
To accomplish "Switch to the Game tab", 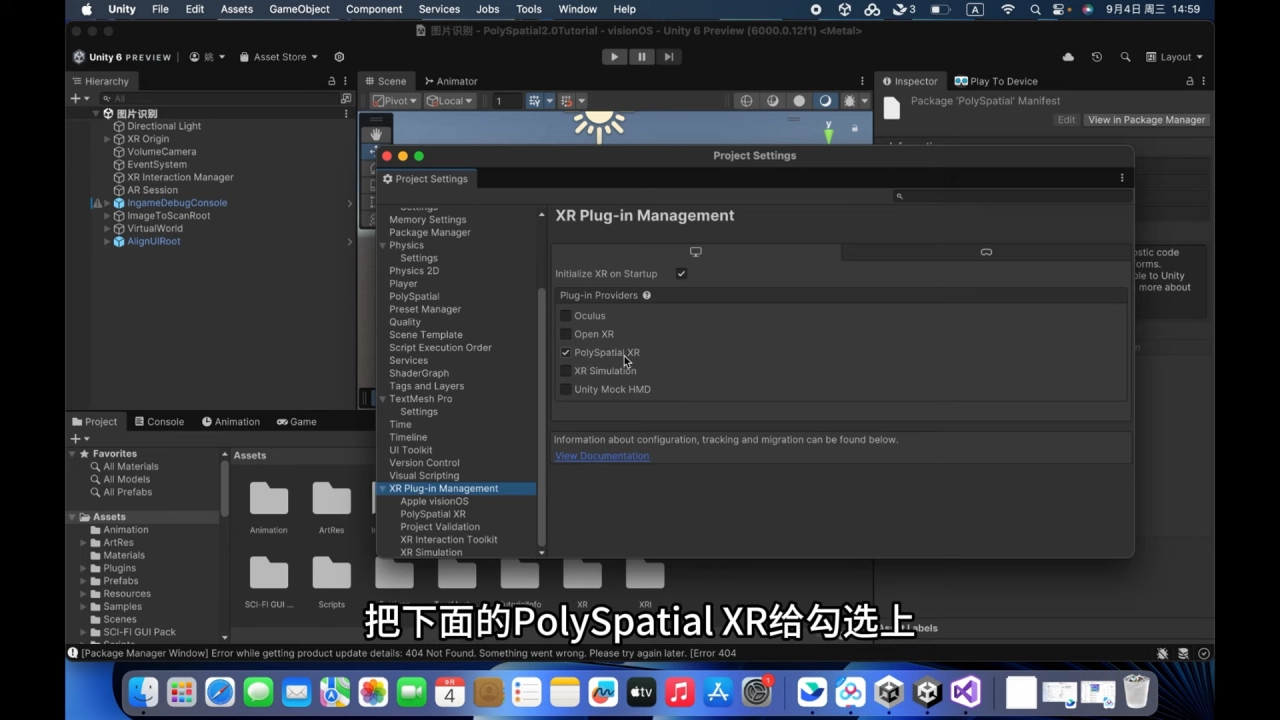I will pos(297,422).
